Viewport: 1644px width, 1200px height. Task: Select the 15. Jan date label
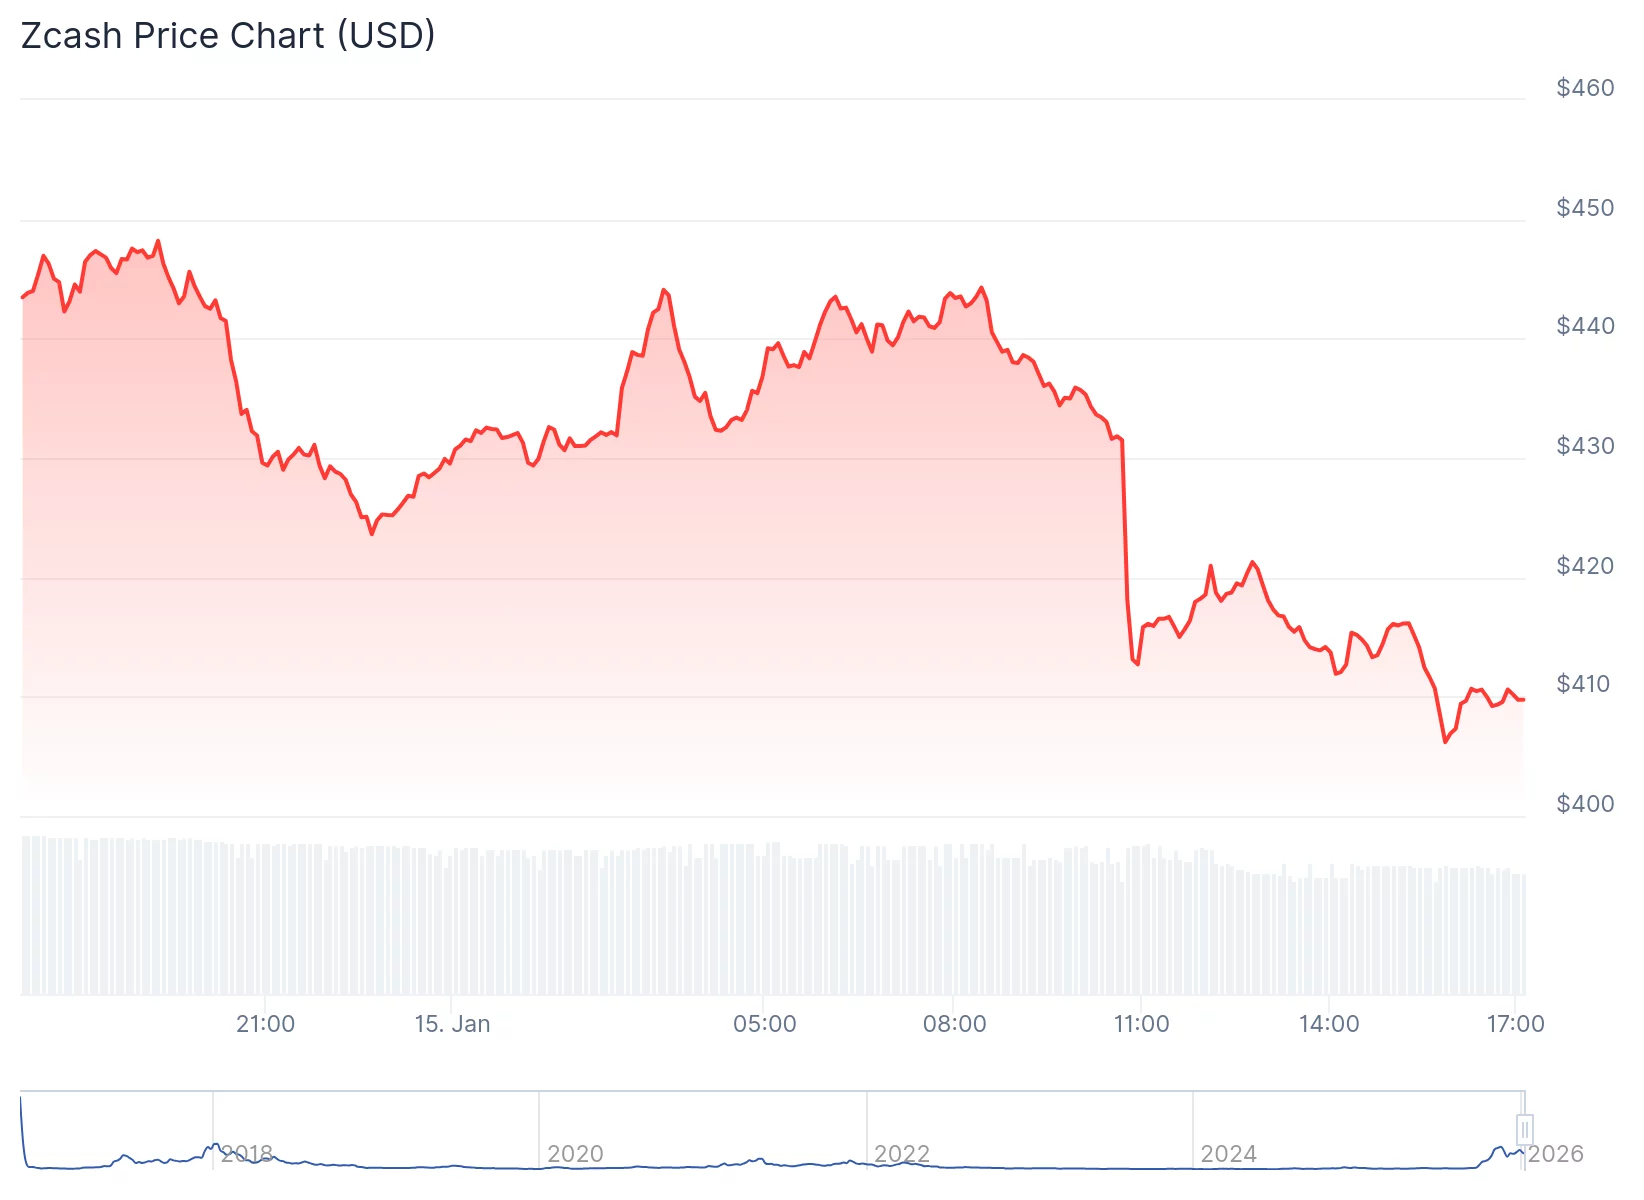[452, 1024]
